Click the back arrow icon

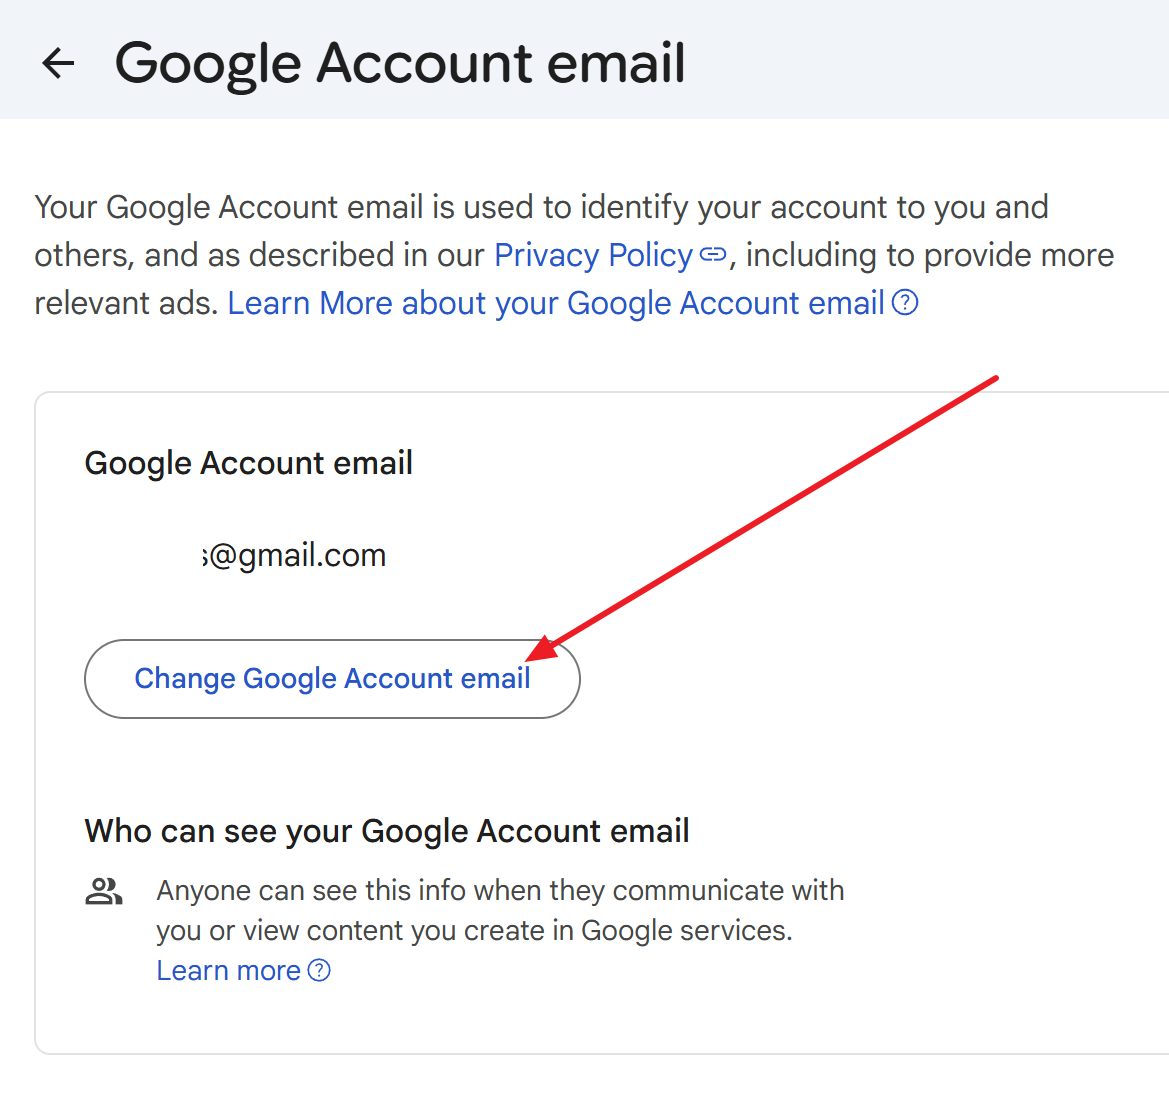point(58,63)
